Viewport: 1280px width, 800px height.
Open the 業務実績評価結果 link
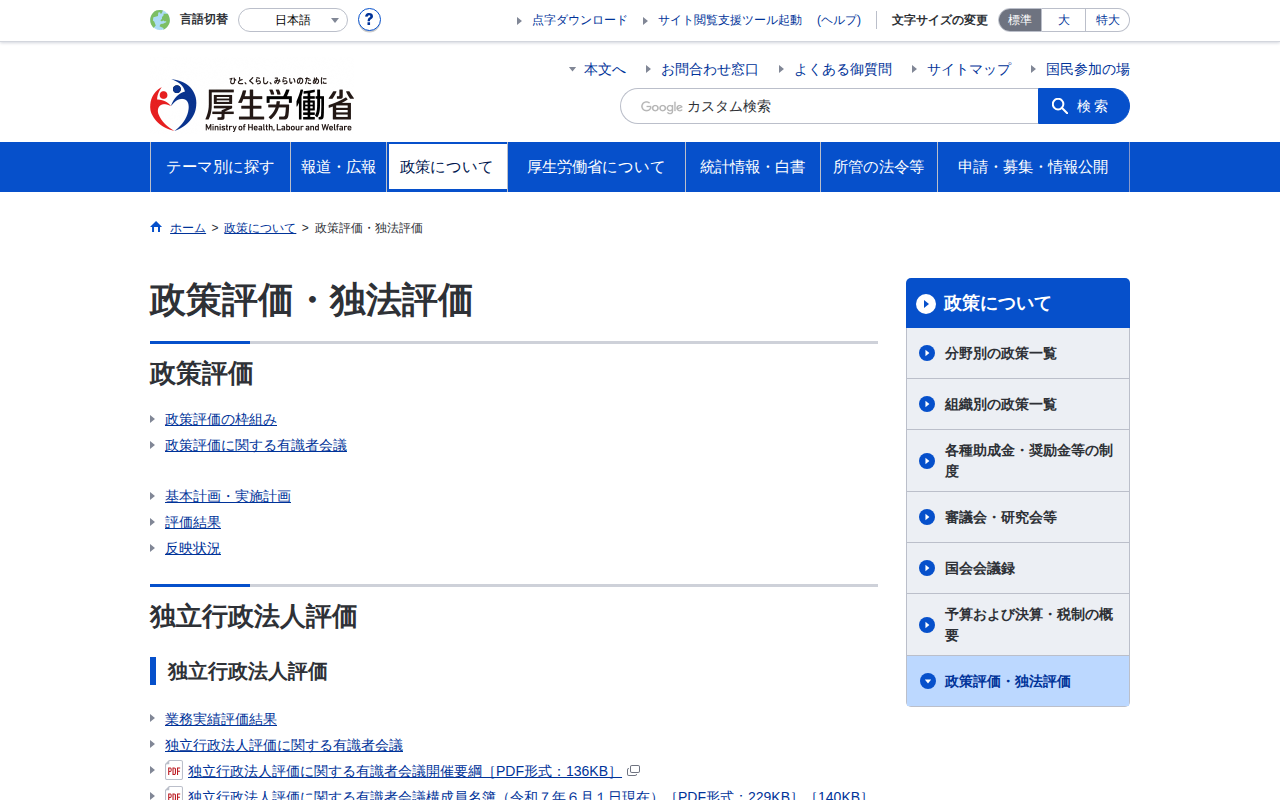[x=221, y=719]
